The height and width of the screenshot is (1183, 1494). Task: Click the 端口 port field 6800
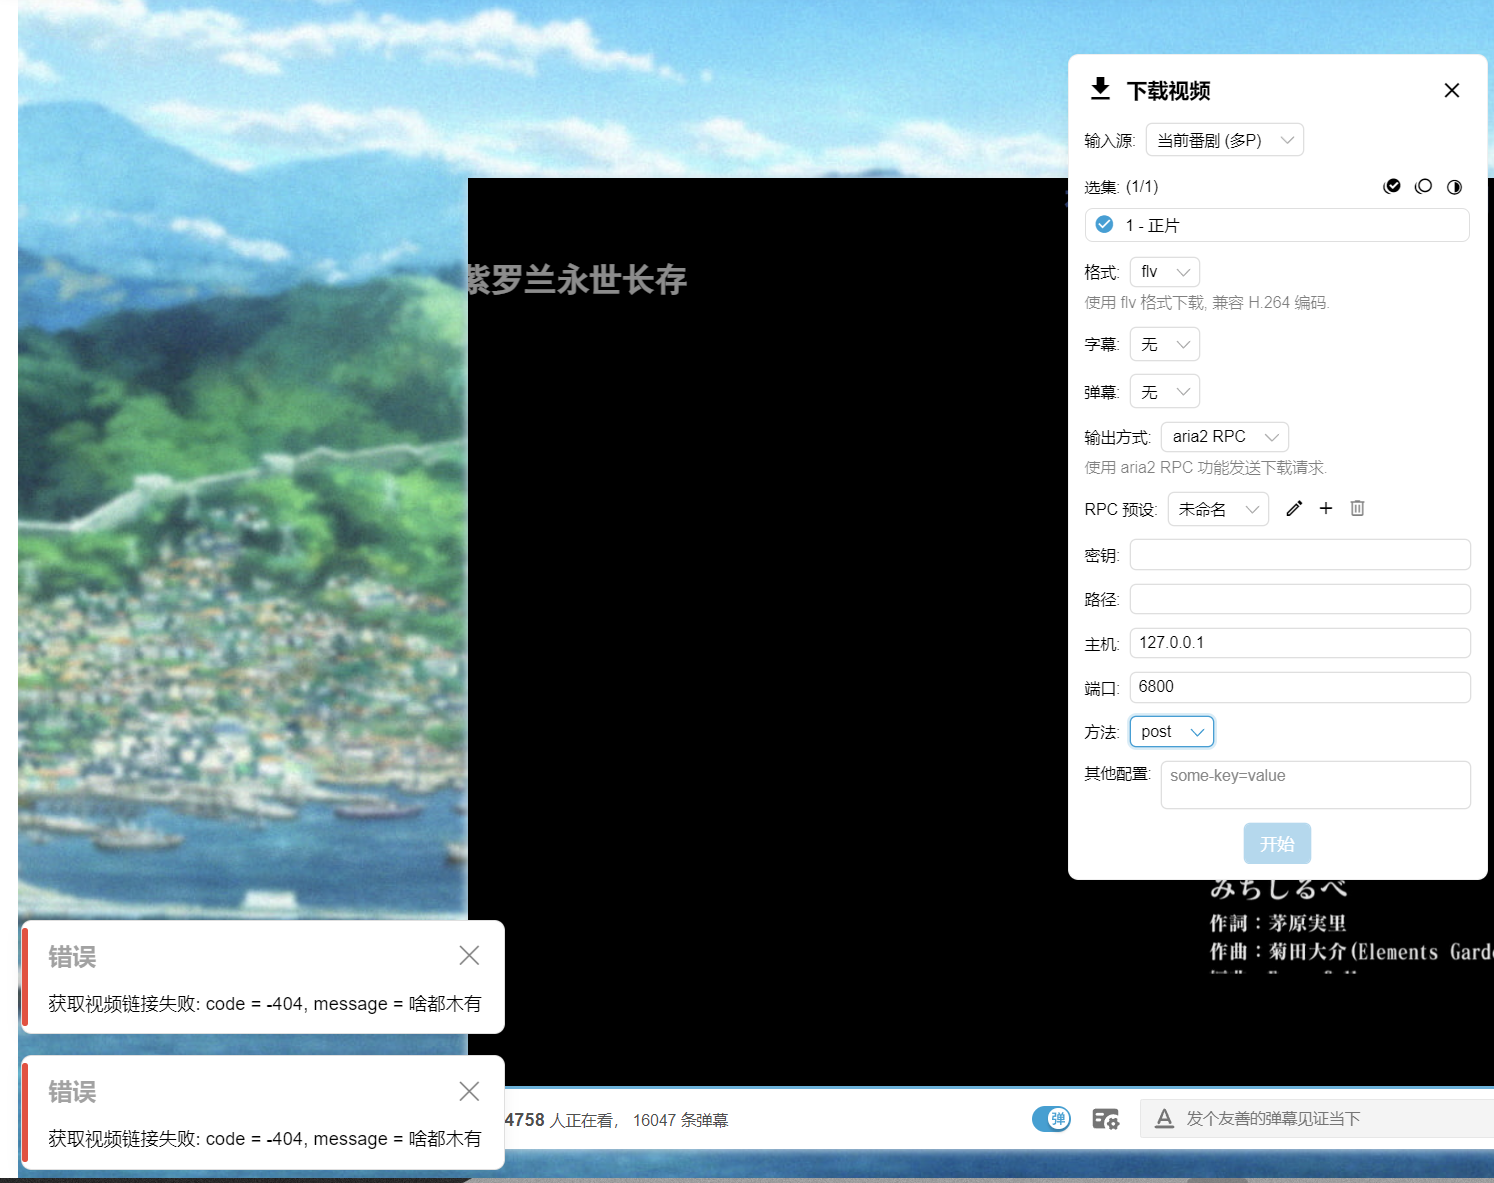(x=1300, y=687)
